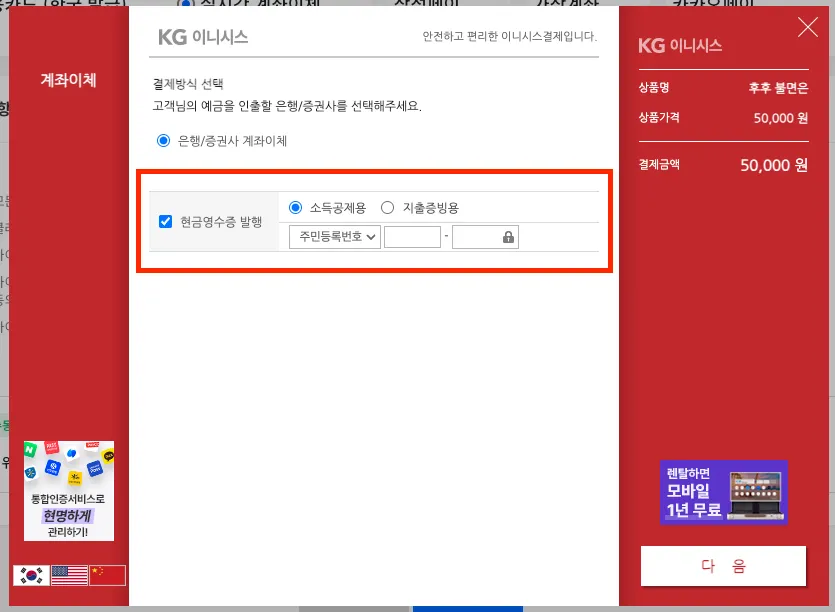Choose the Chinese flag language icon

click(x=108, y=575)
